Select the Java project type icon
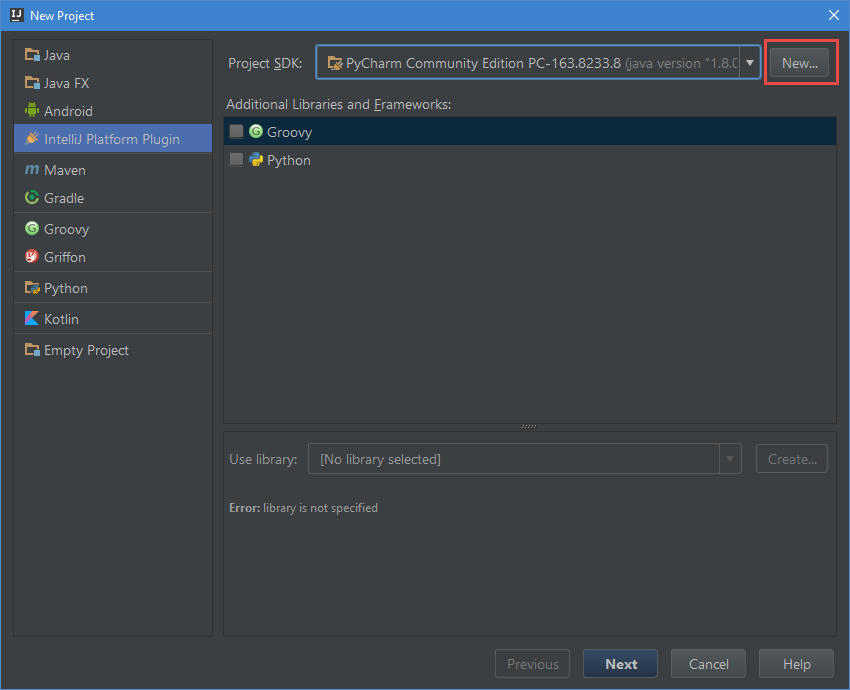 pos(32,55)
